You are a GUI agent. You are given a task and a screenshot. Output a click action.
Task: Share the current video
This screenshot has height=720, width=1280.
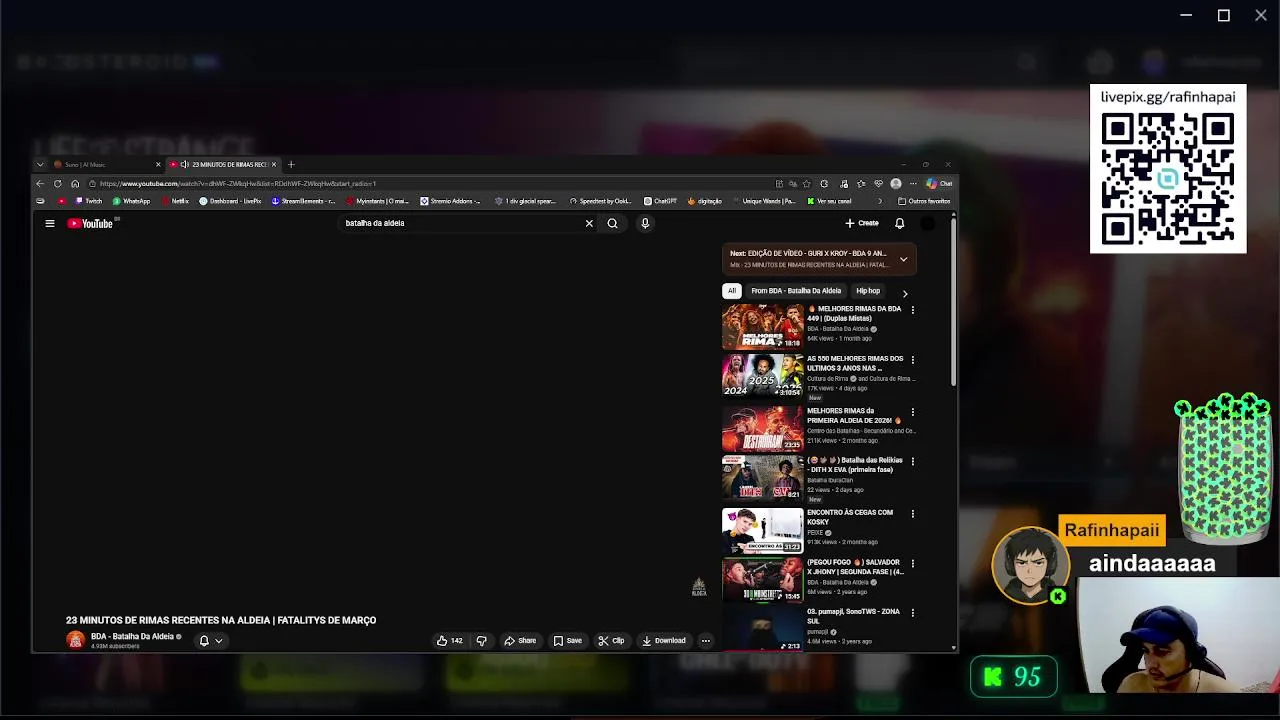tap(520, 641)
